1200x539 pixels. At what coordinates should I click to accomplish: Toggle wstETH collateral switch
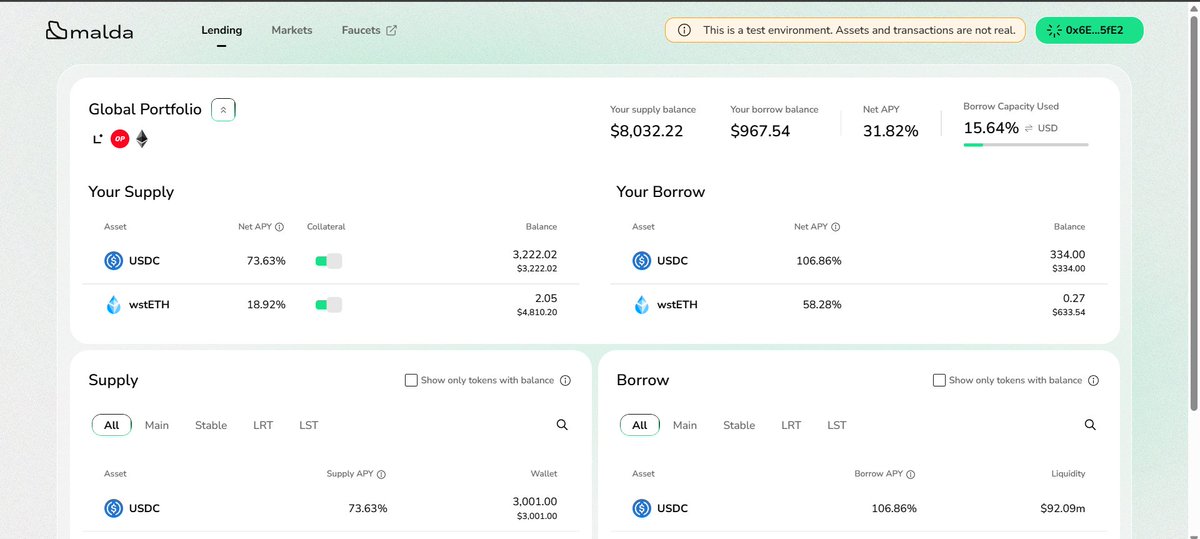click(x=328, y=305)
